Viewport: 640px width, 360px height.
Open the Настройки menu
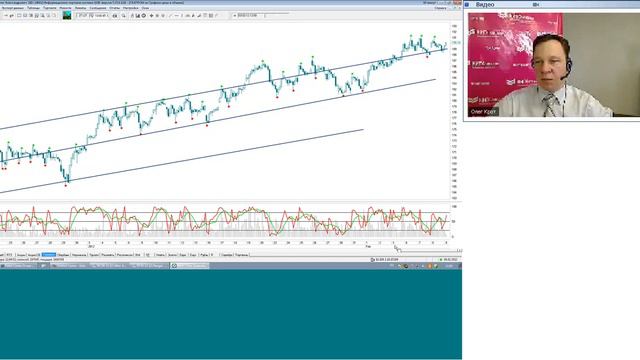click(x=131, y=8)
